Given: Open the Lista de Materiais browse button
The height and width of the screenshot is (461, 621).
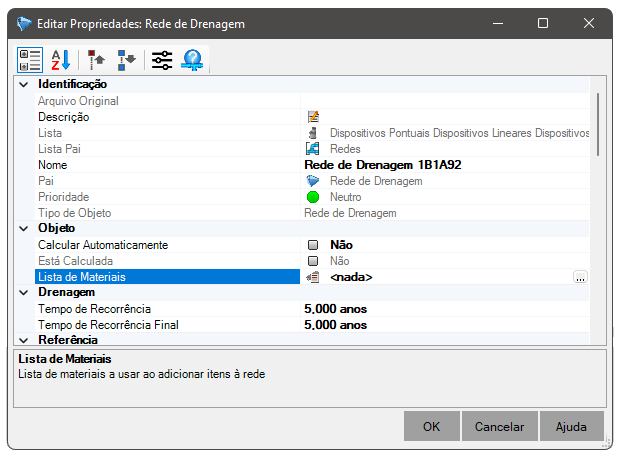Looking at the screenshot, I should (580, 277).
